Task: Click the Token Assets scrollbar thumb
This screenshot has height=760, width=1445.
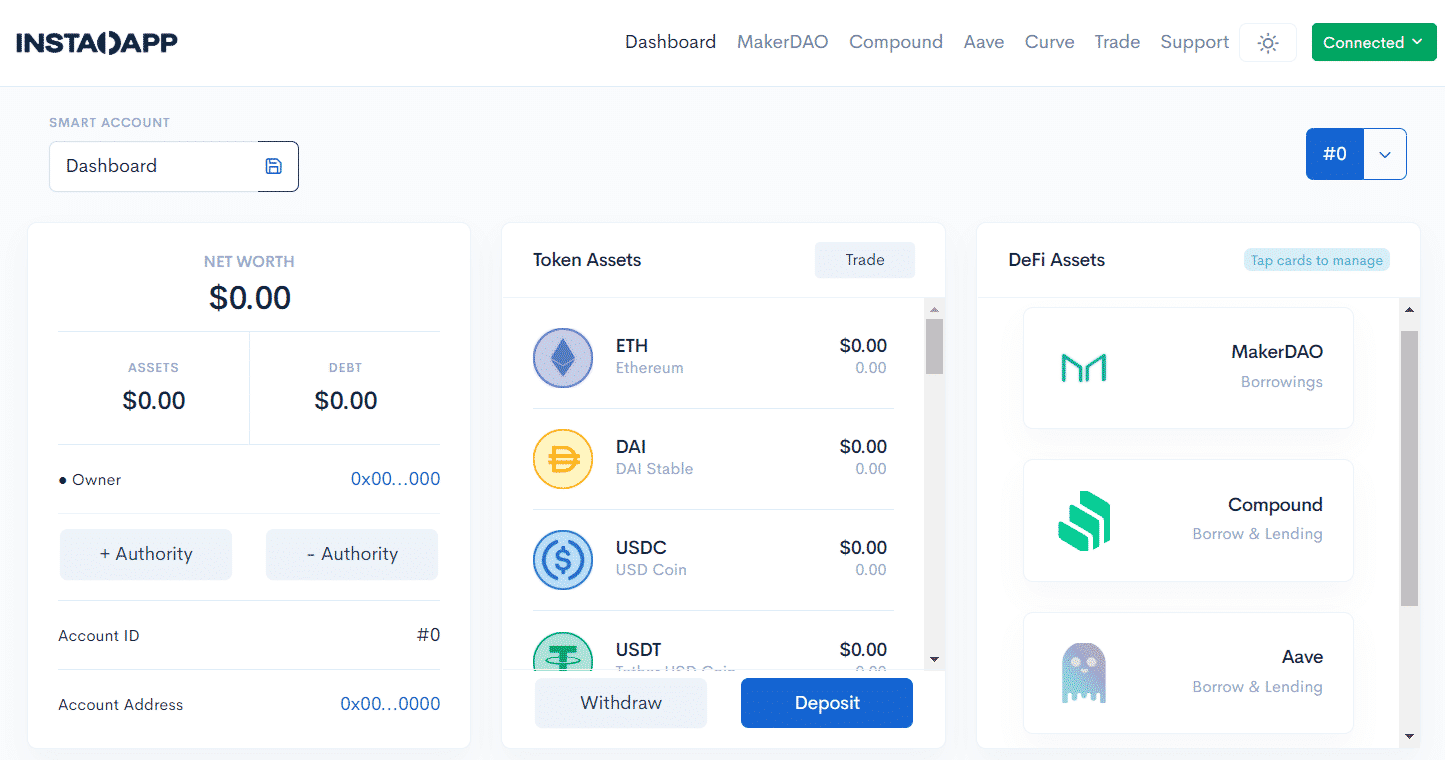Action: [935, 346]
